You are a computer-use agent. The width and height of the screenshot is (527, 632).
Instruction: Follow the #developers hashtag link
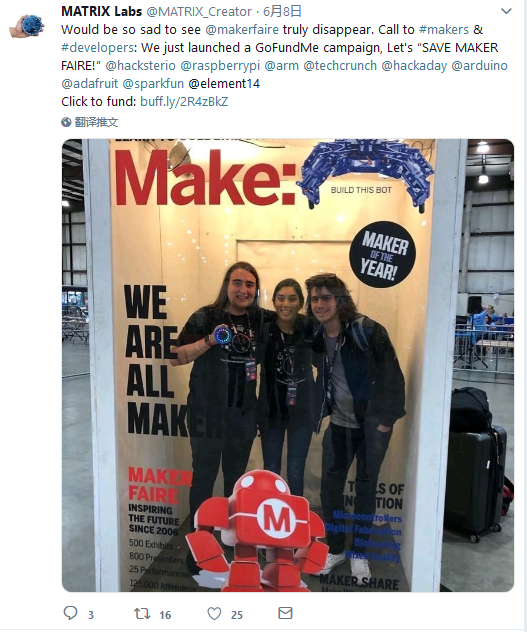[x=97, y=48]
